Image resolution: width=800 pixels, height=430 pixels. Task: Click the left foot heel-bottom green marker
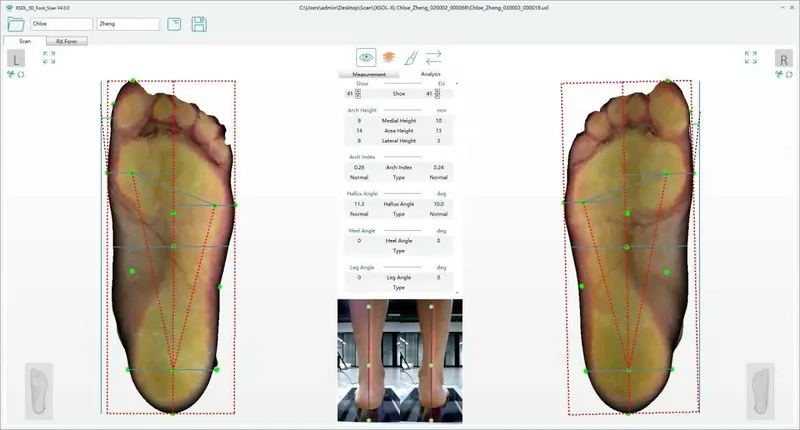point(172,414)
